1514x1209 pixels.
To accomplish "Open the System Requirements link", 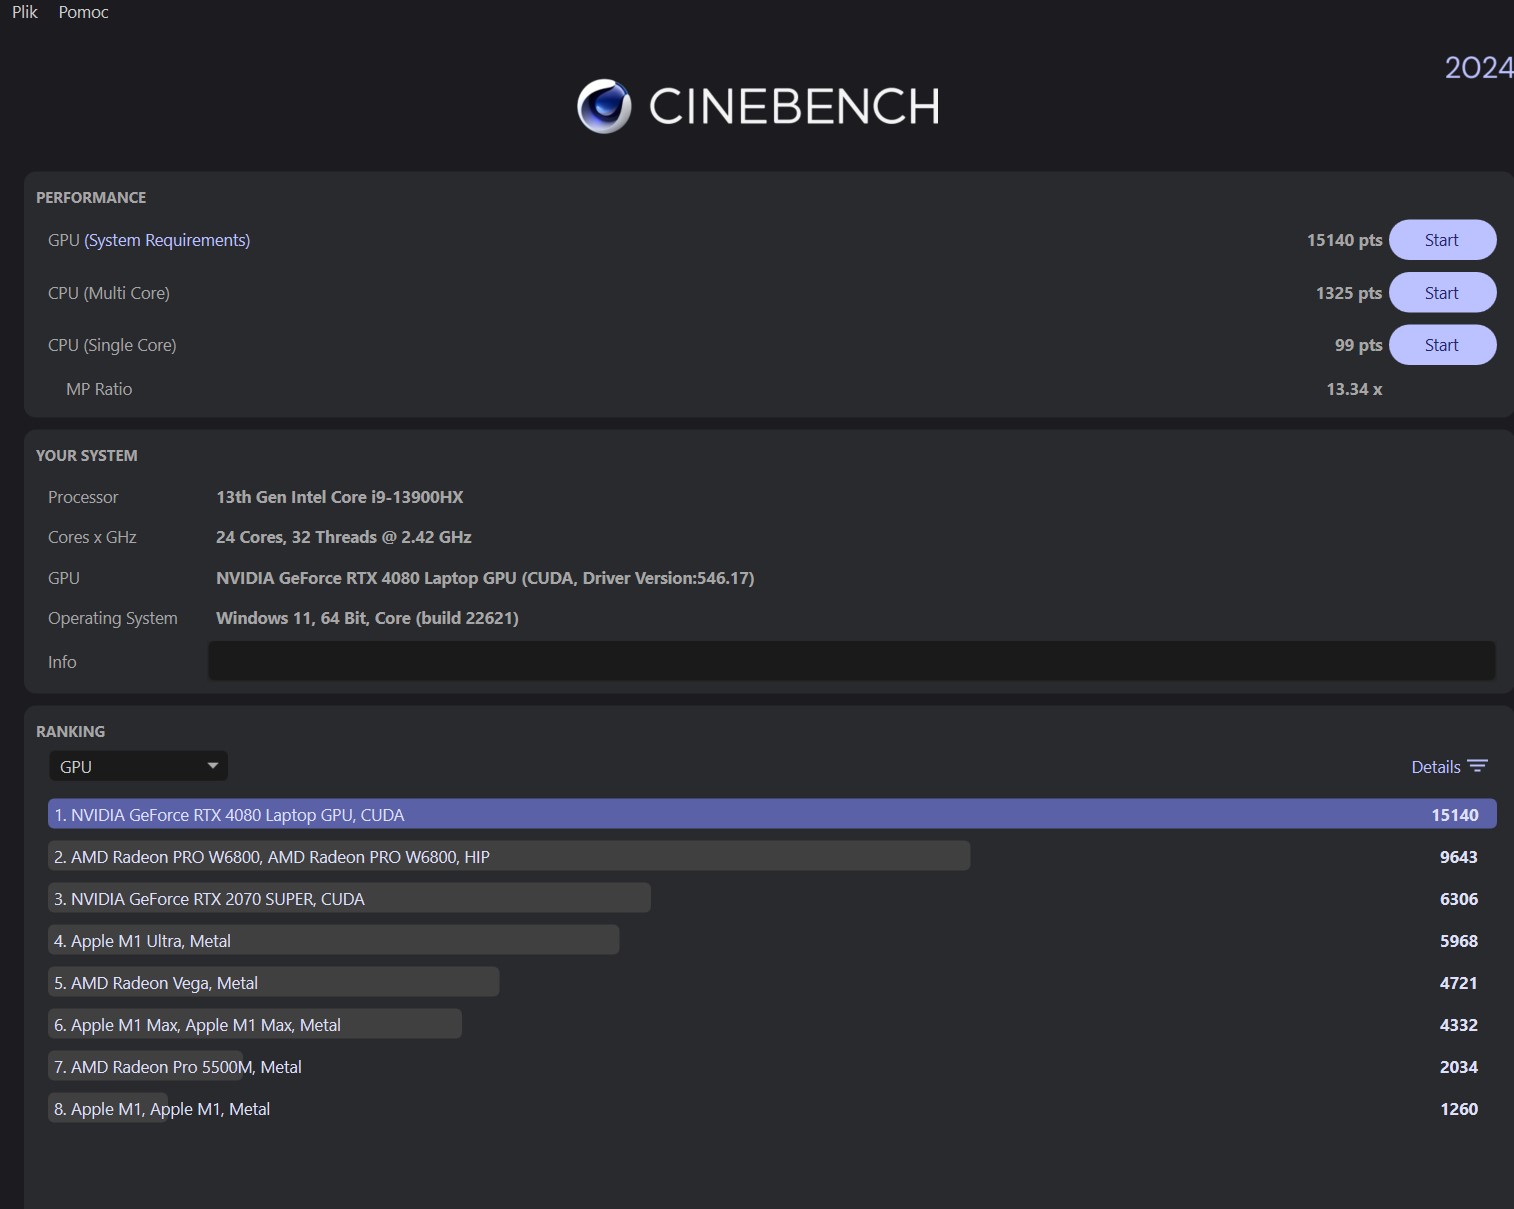I will tap(167, 240).
